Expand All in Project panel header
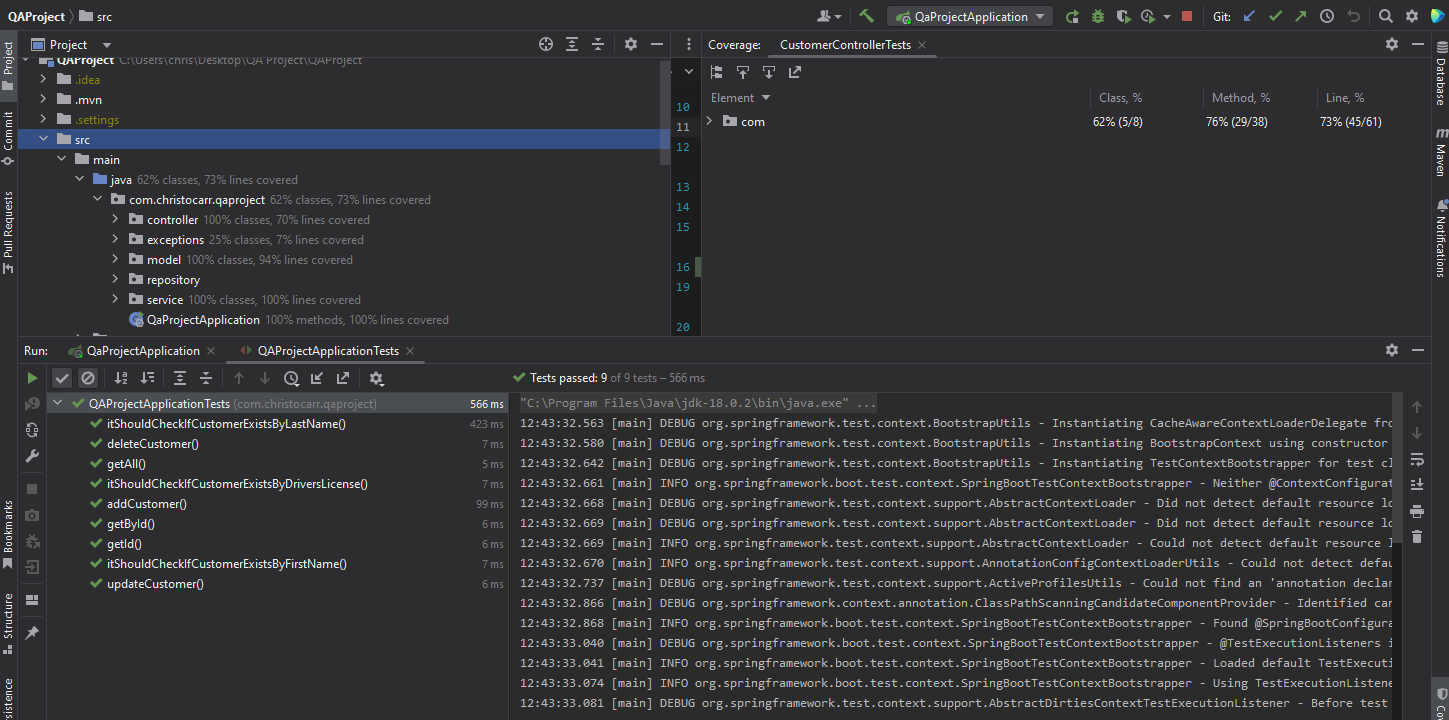This screenshot has width=1449, height=720. coord(572,44)
